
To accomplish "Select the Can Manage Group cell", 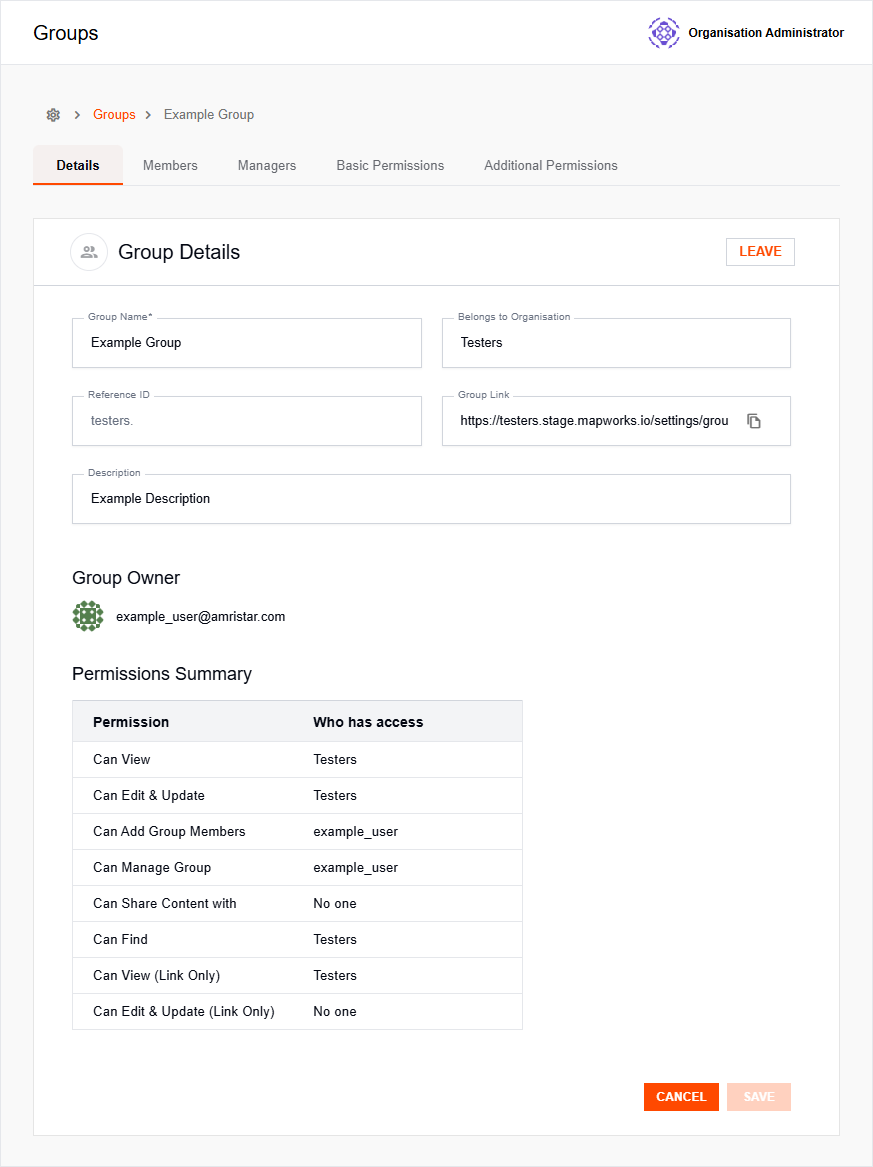I will [152, 867].
